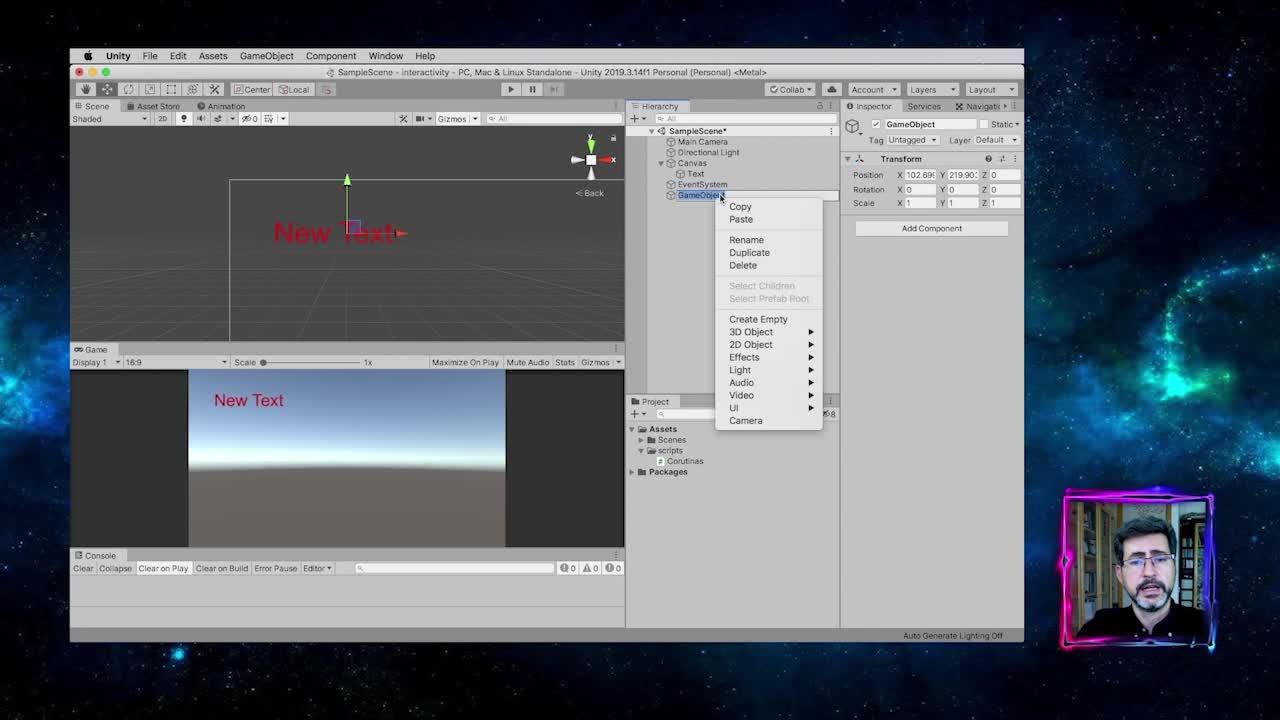The width and height of the screenshot is (1280, 720).
Task: Click the red X-axis of the scene gizmo
Action: [x=607, y=159]
